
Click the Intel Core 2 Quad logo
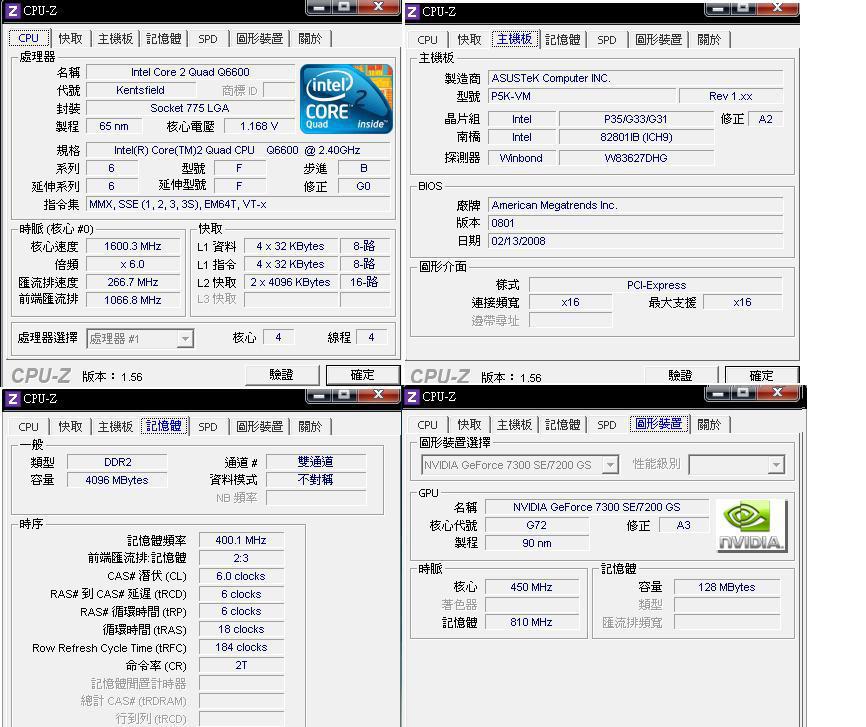pos(346,99)
